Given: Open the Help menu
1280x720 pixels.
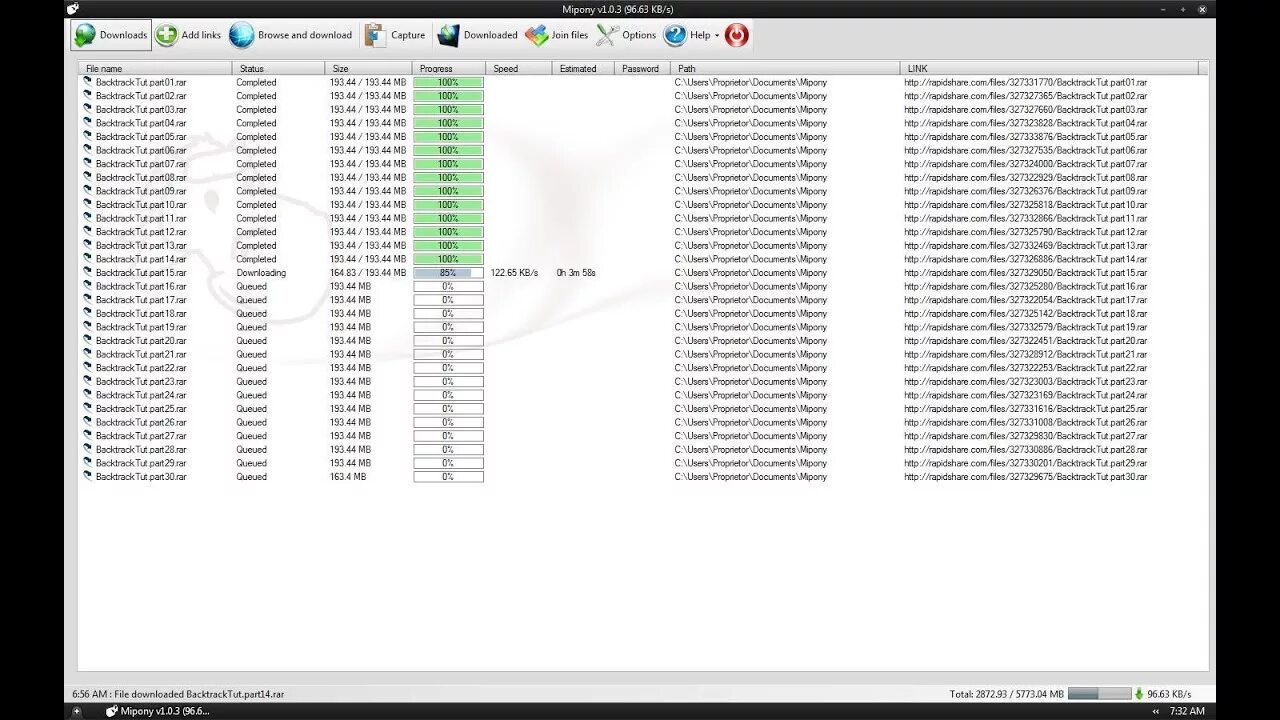Looking at the screenshot, I should click(x=691, y=35).
